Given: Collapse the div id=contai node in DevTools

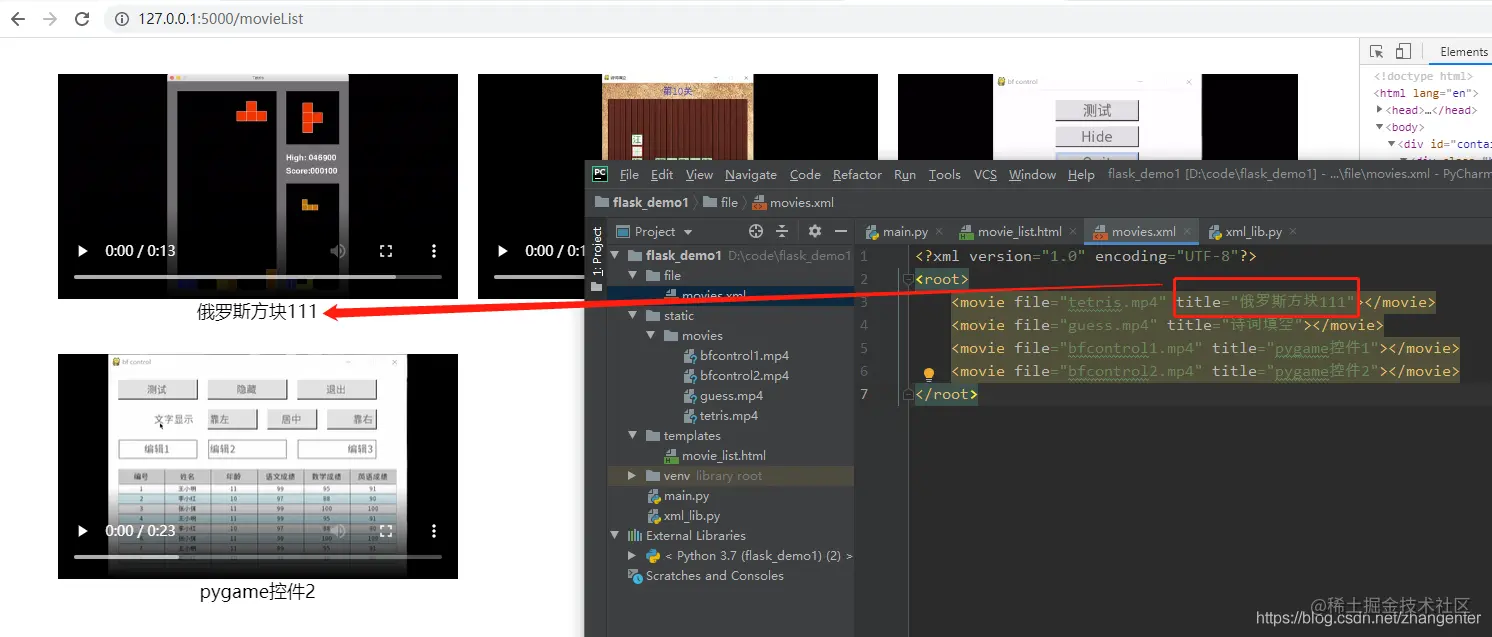Looking at the screenshot, I should (1392, 144).
